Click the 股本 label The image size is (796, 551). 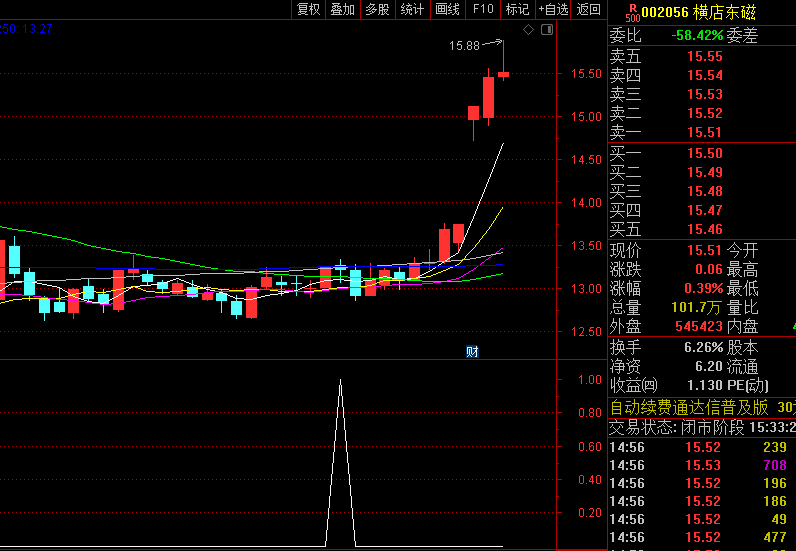pyautogui.click(x=742, y=347)
